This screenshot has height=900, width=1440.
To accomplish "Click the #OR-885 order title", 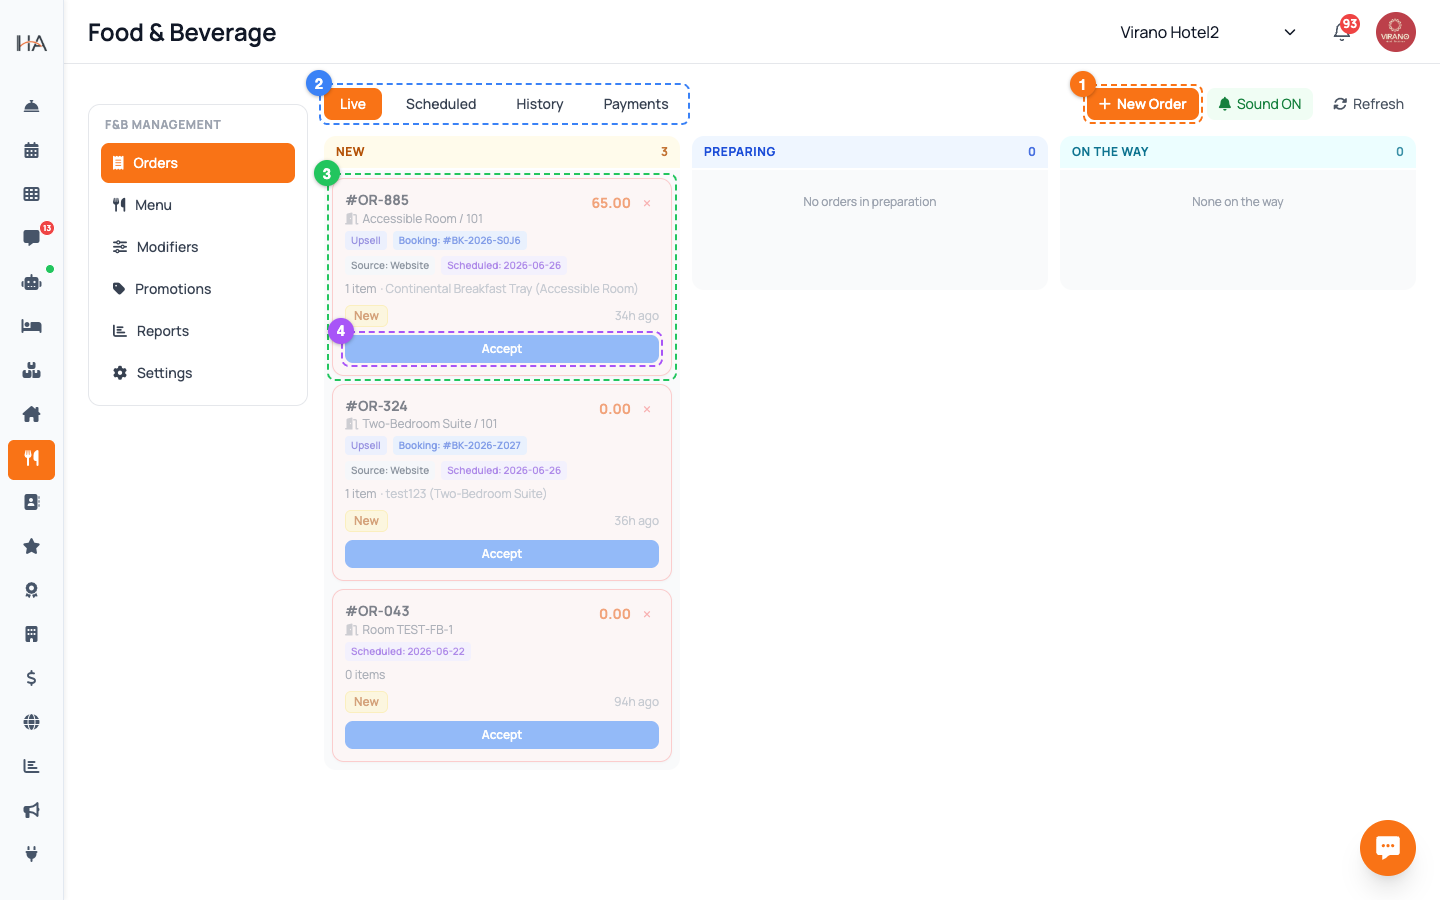I will coord(377,200).
